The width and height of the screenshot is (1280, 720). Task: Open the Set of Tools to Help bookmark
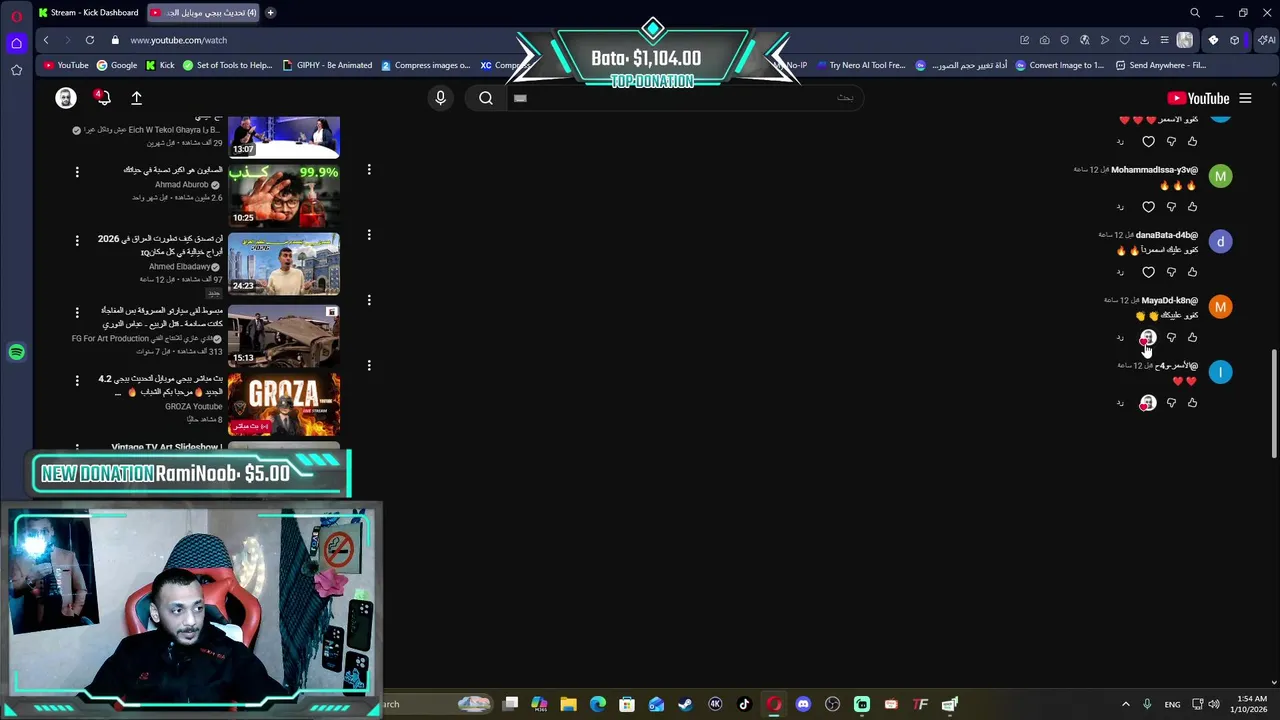click(x=226, y=65)
